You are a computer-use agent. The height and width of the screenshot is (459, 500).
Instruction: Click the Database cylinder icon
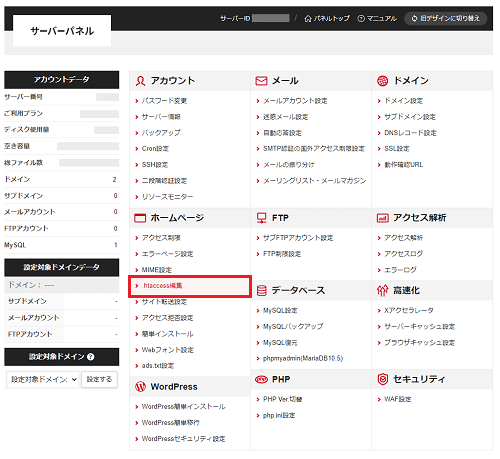pyautogui.click(x=262, y=291)
